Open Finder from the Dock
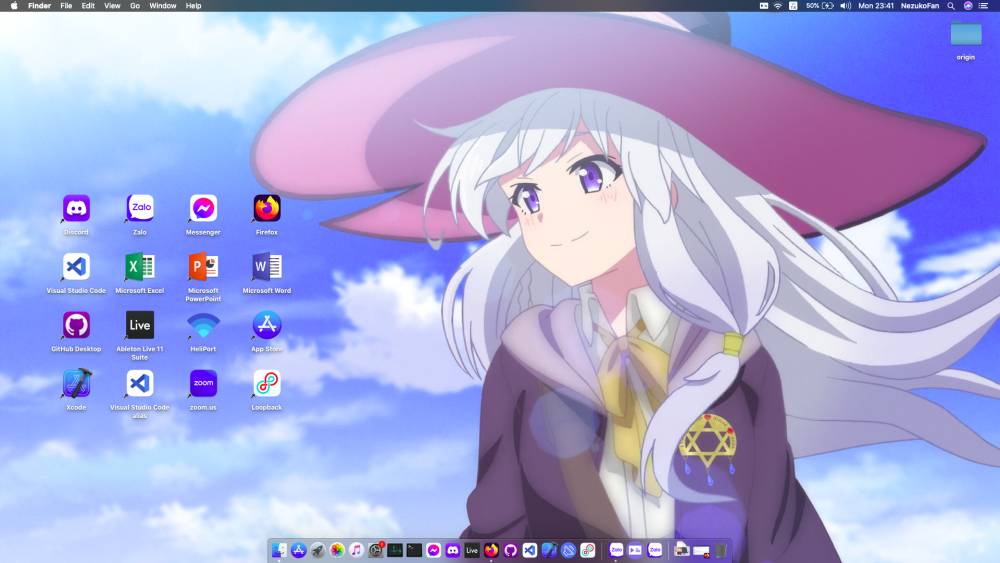 point(279,550)
